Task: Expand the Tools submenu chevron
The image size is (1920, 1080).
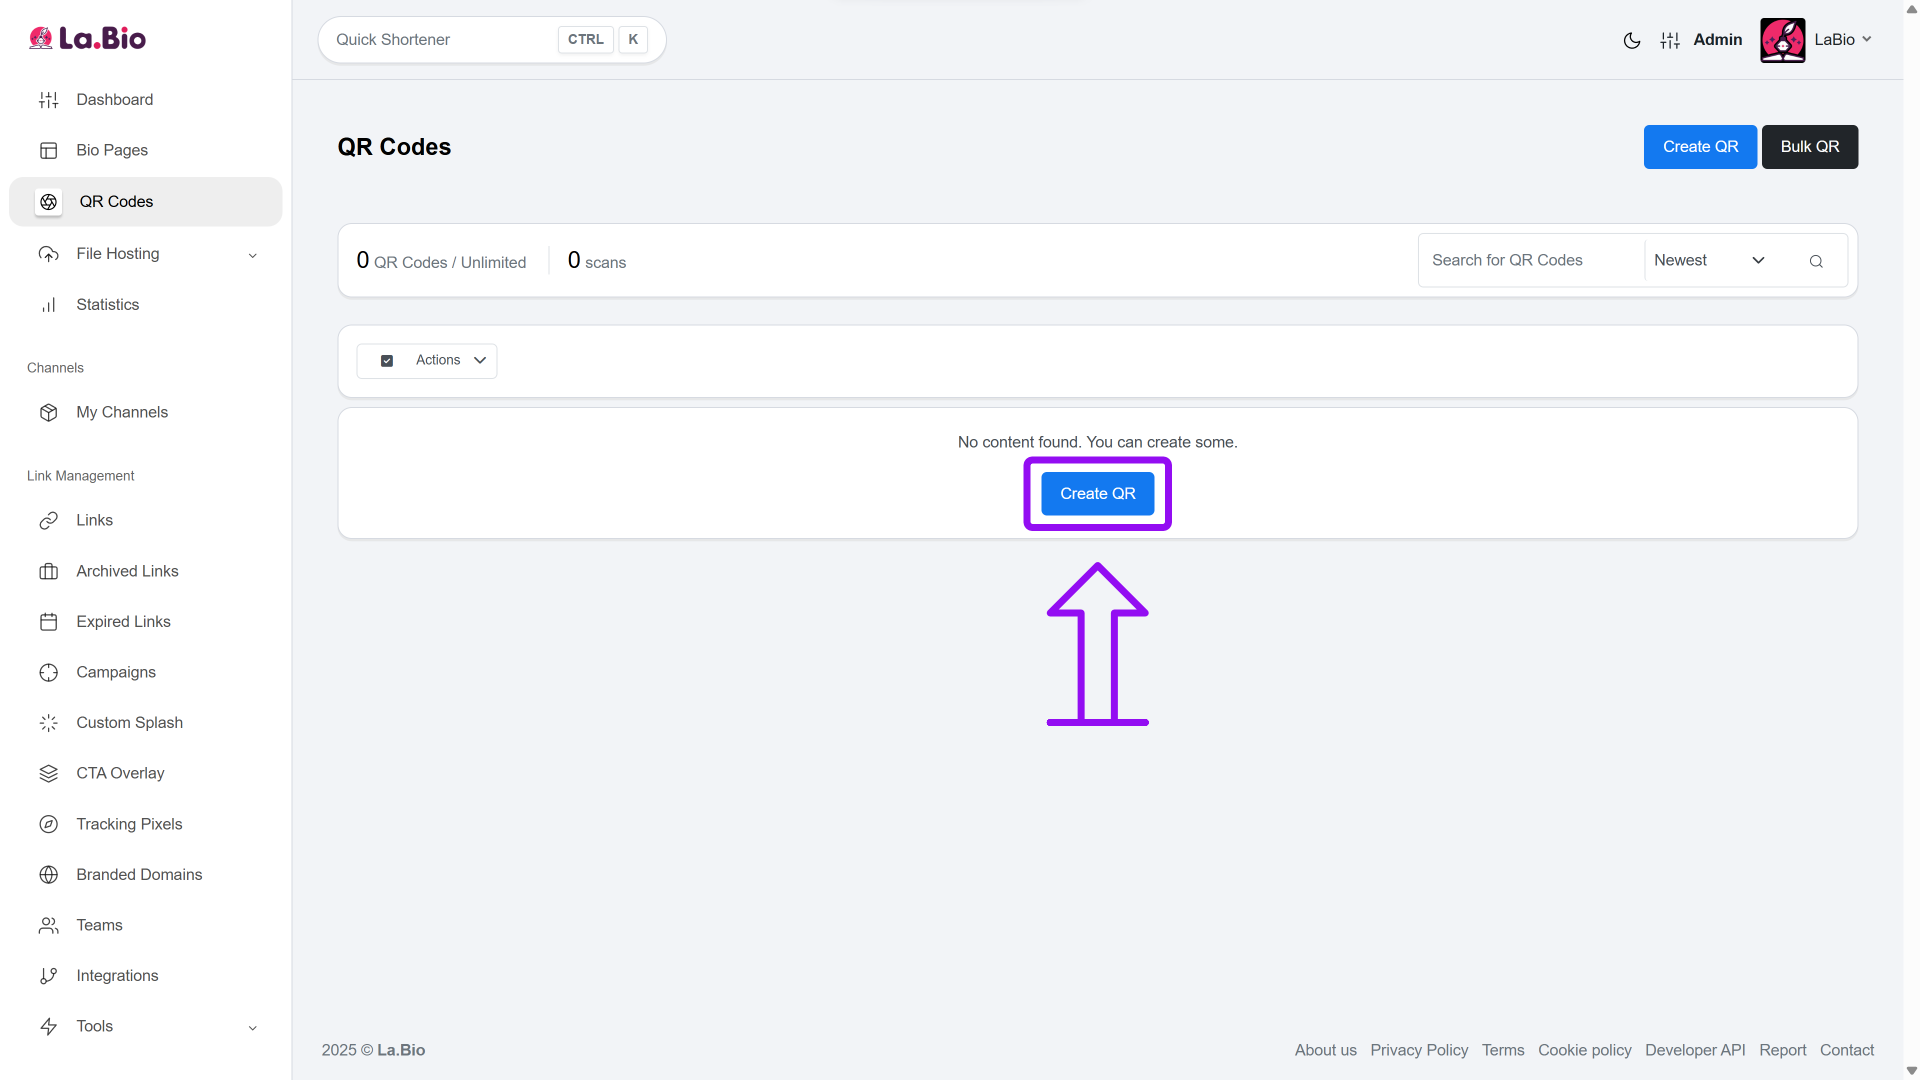Action: 252,1028
